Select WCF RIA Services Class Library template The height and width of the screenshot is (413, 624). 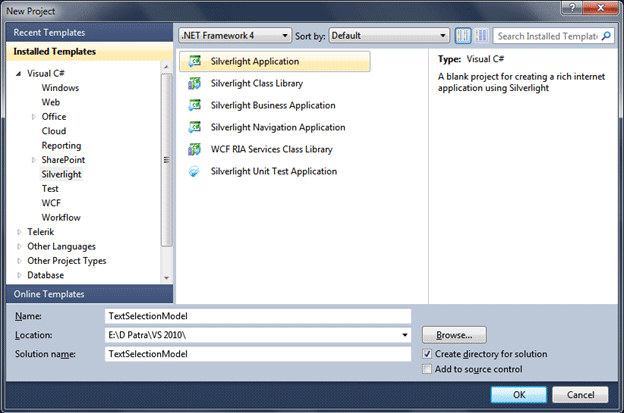pos(271,149)
